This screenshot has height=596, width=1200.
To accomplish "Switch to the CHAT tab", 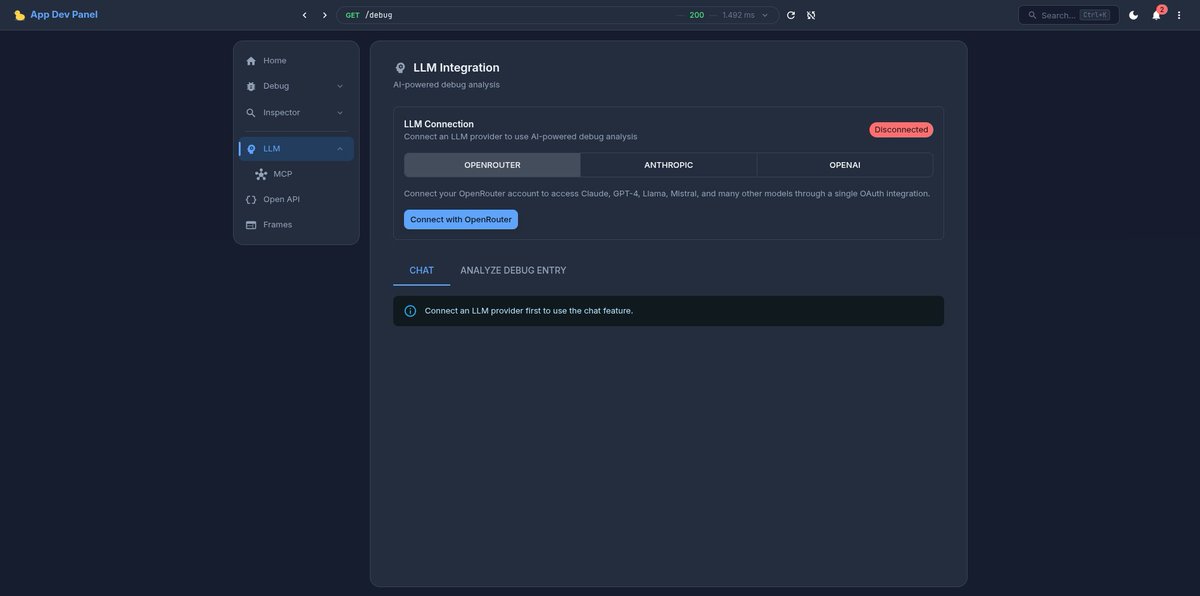I will 422,271.
